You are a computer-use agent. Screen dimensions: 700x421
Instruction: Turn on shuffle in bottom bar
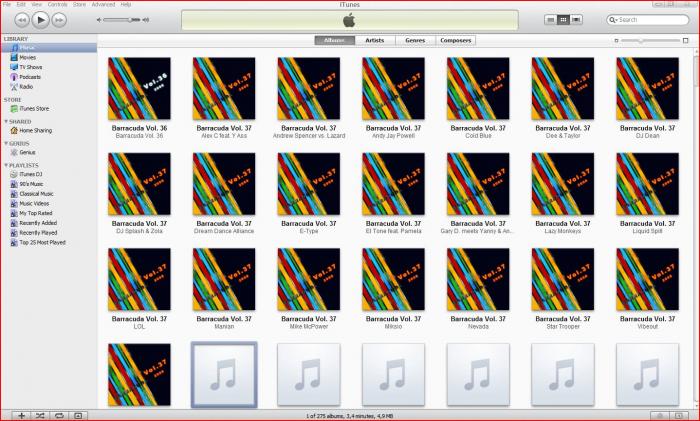click(x=40, y=414)
